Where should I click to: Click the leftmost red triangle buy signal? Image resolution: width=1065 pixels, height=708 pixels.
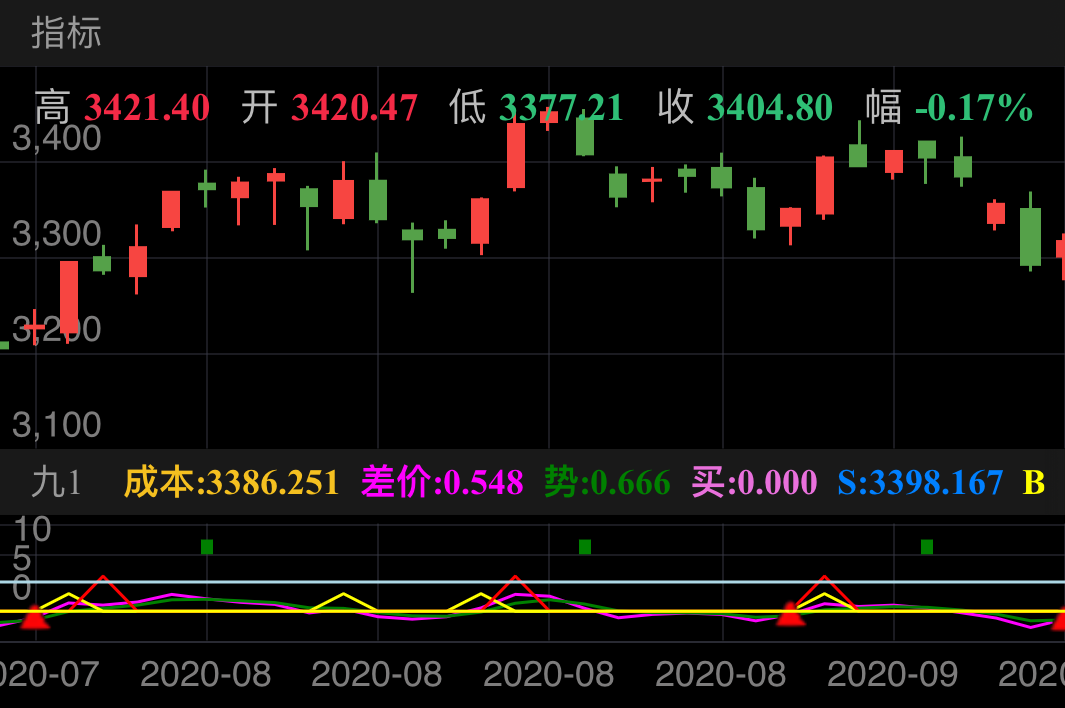(35, 617)
